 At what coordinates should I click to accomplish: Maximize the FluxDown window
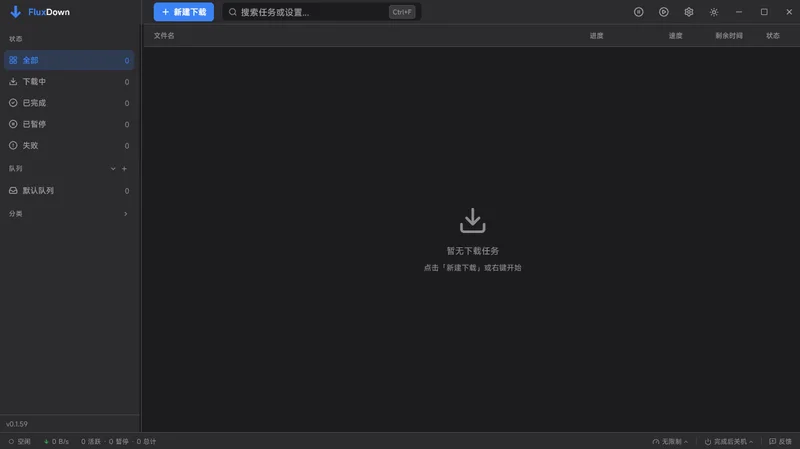(x=764, y=12)
